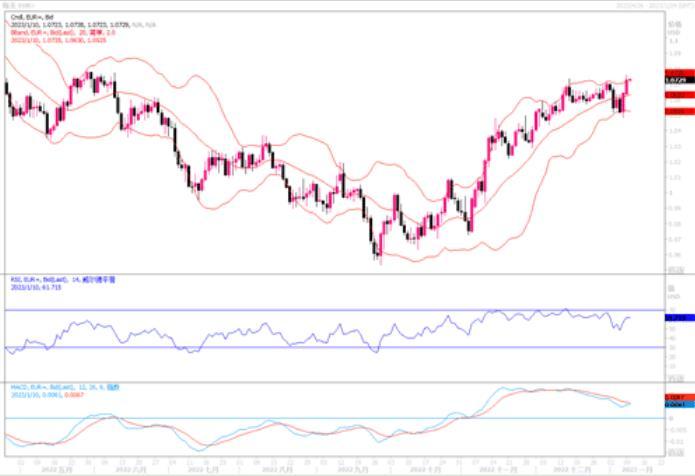
Task: Click the blue MACD signal value tag
Action: (x=680, y=405)
